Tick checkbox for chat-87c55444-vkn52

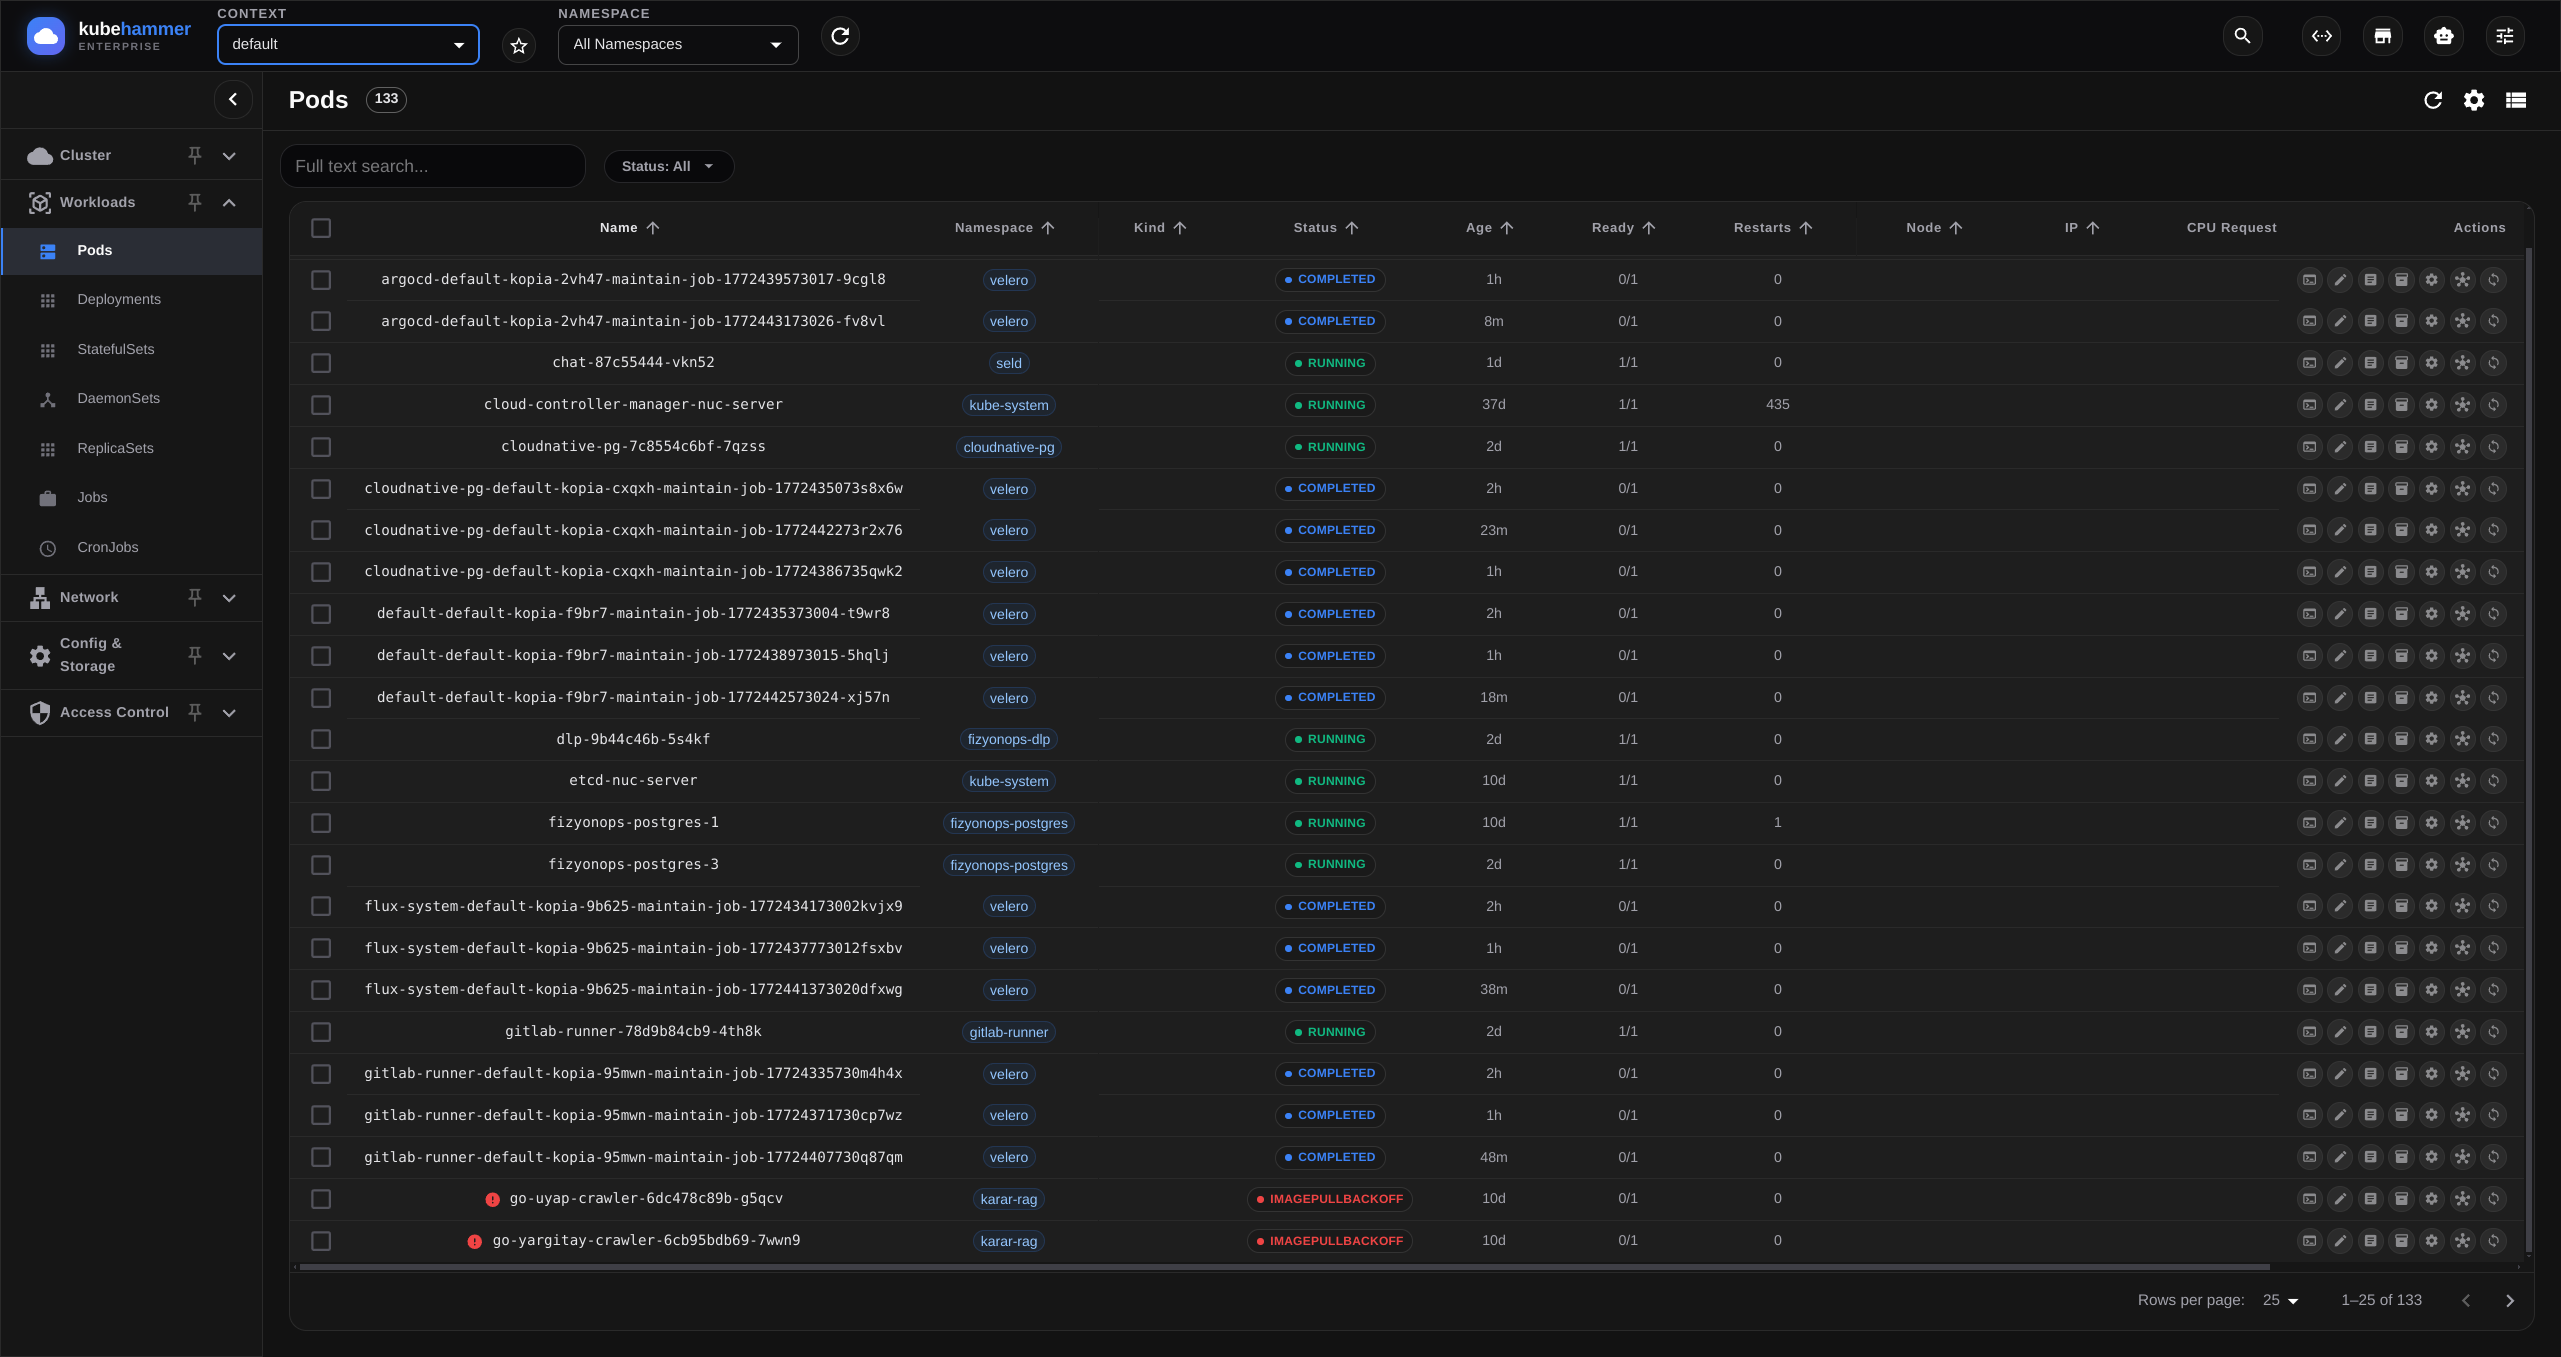tap(321, 363)
